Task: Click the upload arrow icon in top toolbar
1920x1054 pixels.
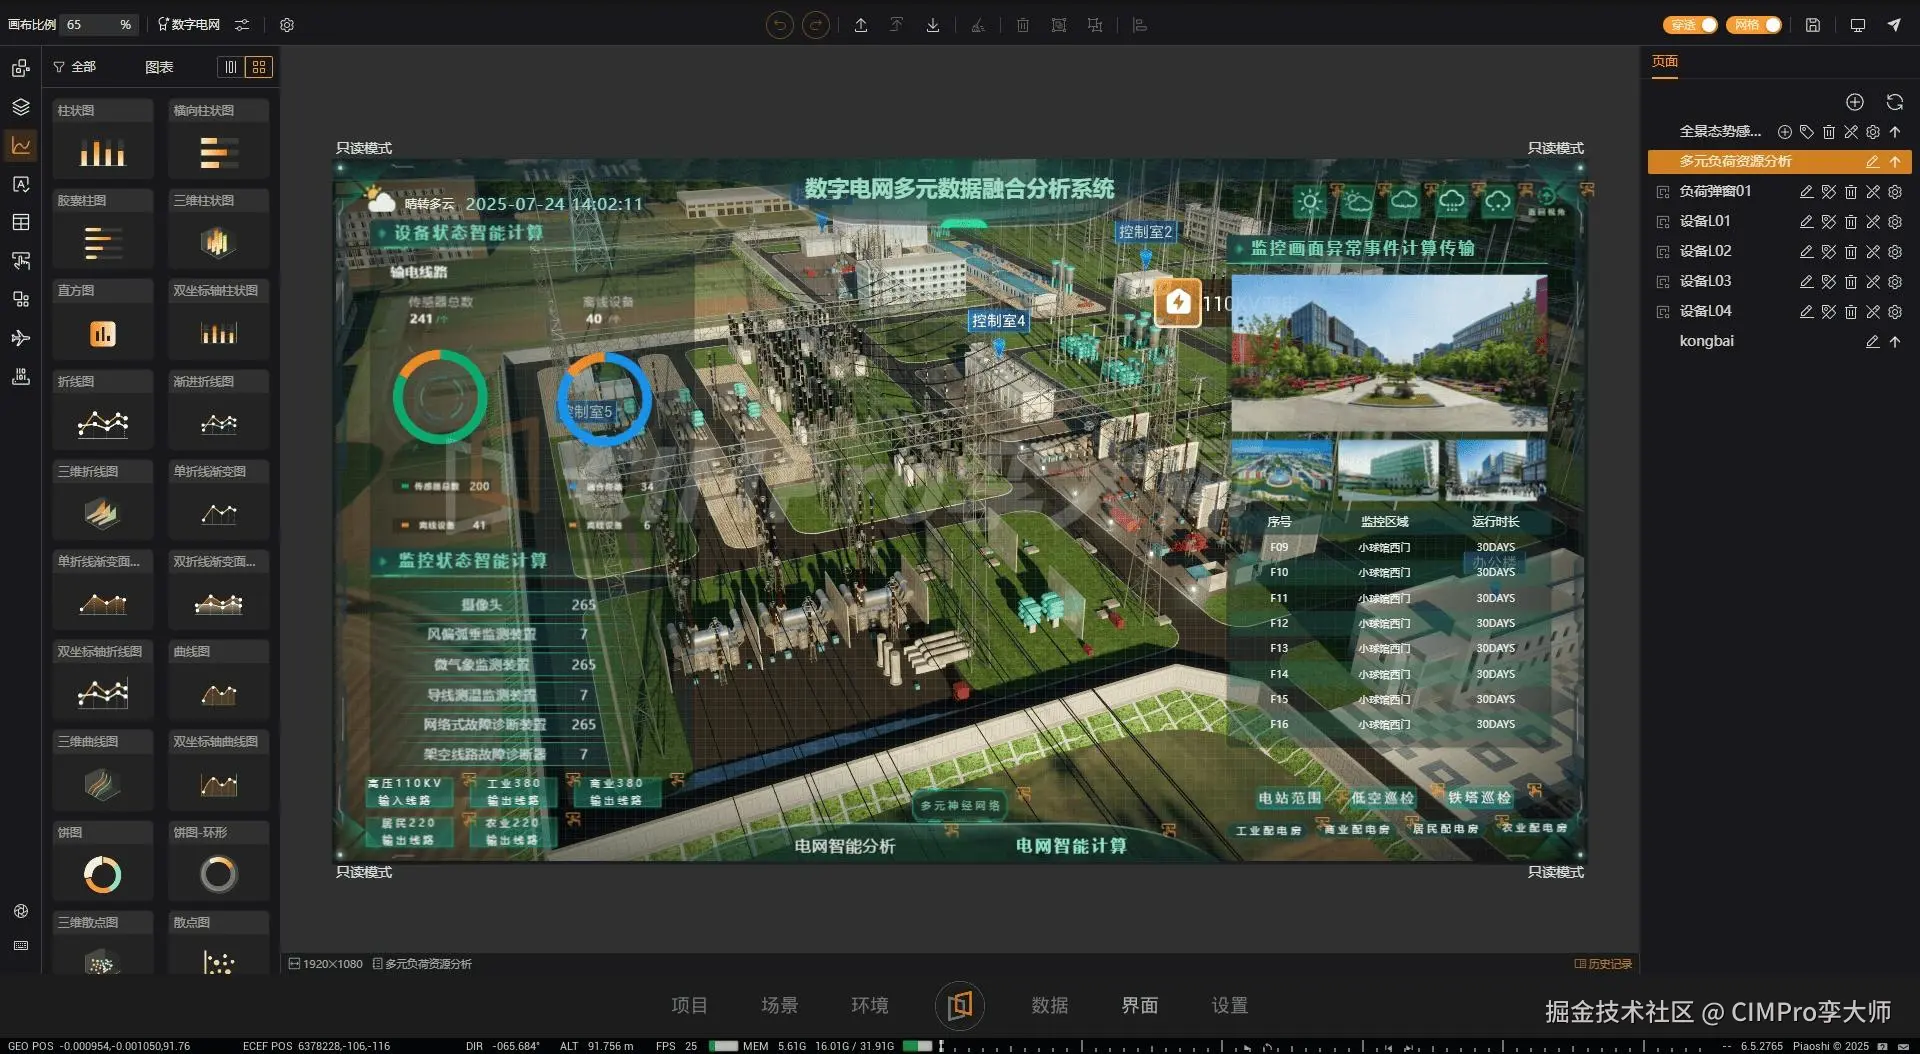Action: pyautogui.click(x=860, y=25)
